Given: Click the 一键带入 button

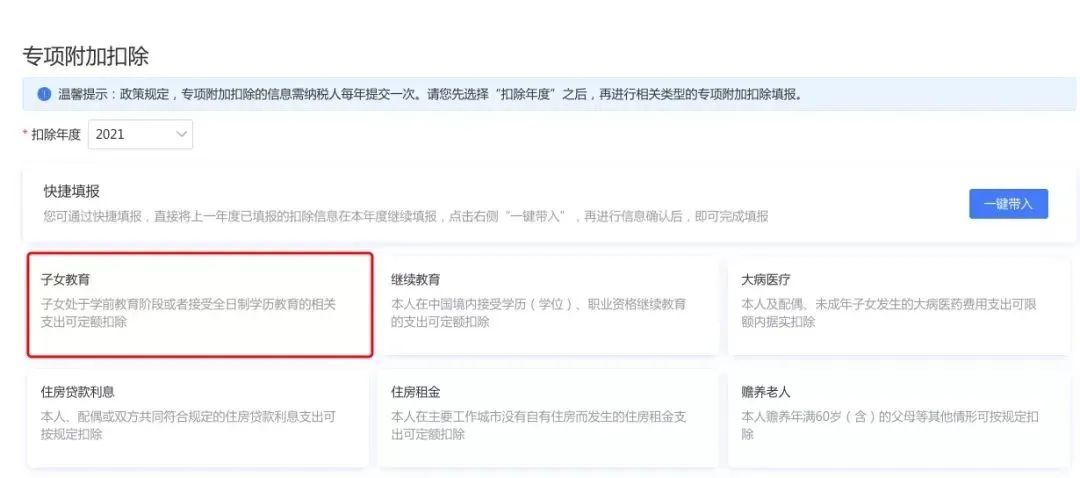Looking at the screenshot, I should pyautogui.click(x=1008, y=204).
